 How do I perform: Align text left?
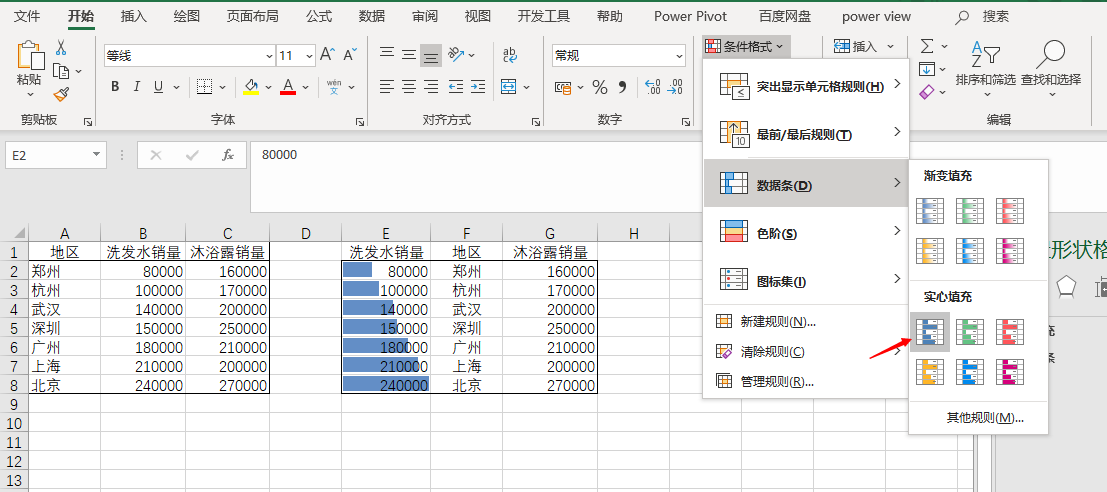386,87
